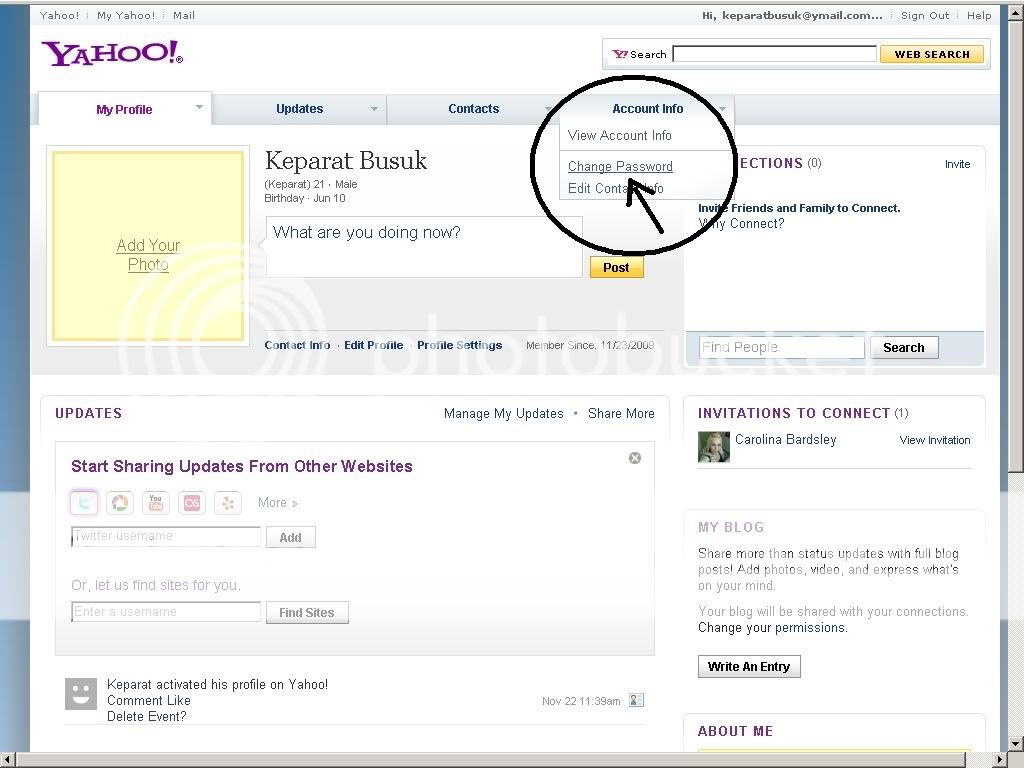1024x768 pixels.
Task: Click the Write An Entry button
Action: point(749,666)
